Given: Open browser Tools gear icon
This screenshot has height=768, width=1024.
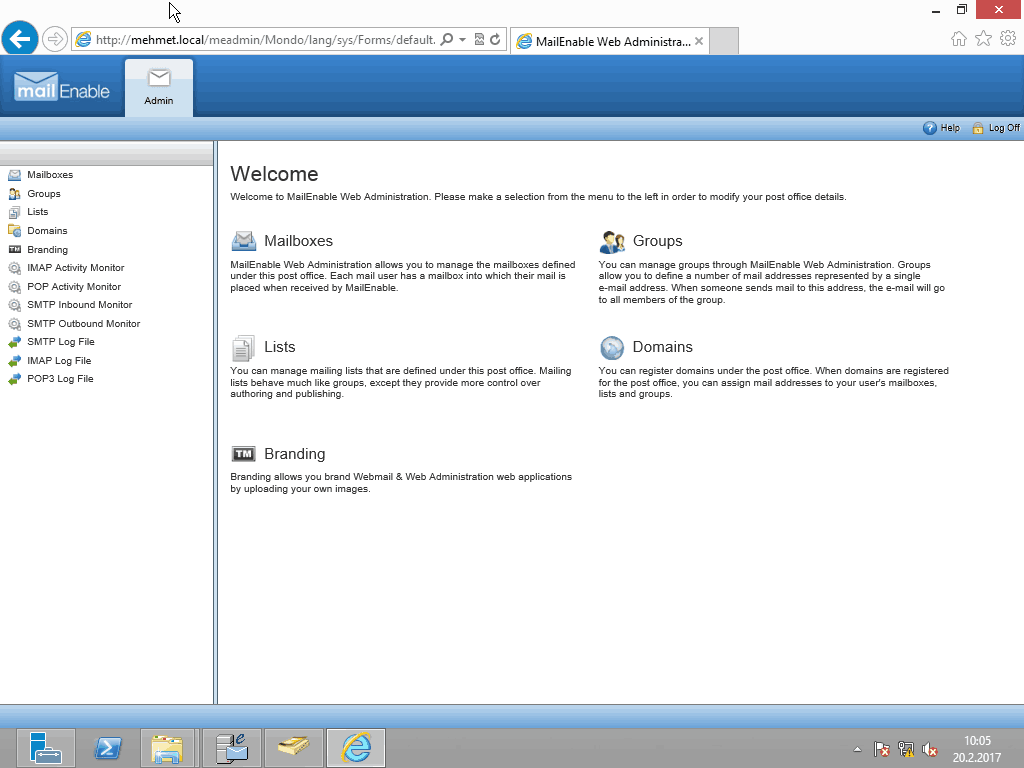Looking at the screenshot, I should tap(1008, 39).
